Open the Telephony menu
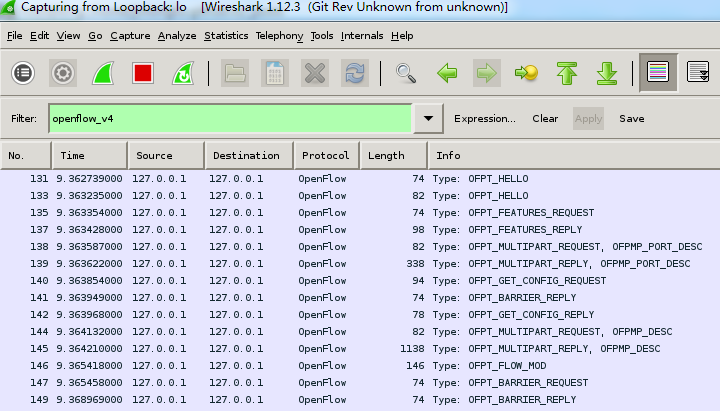 pos(279,36)
